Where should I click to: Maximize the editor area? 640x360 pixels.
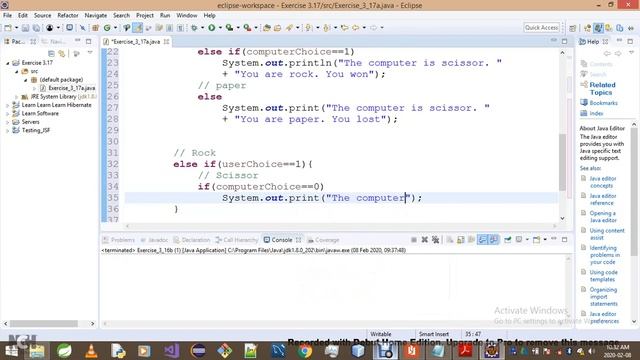(564, 41)
